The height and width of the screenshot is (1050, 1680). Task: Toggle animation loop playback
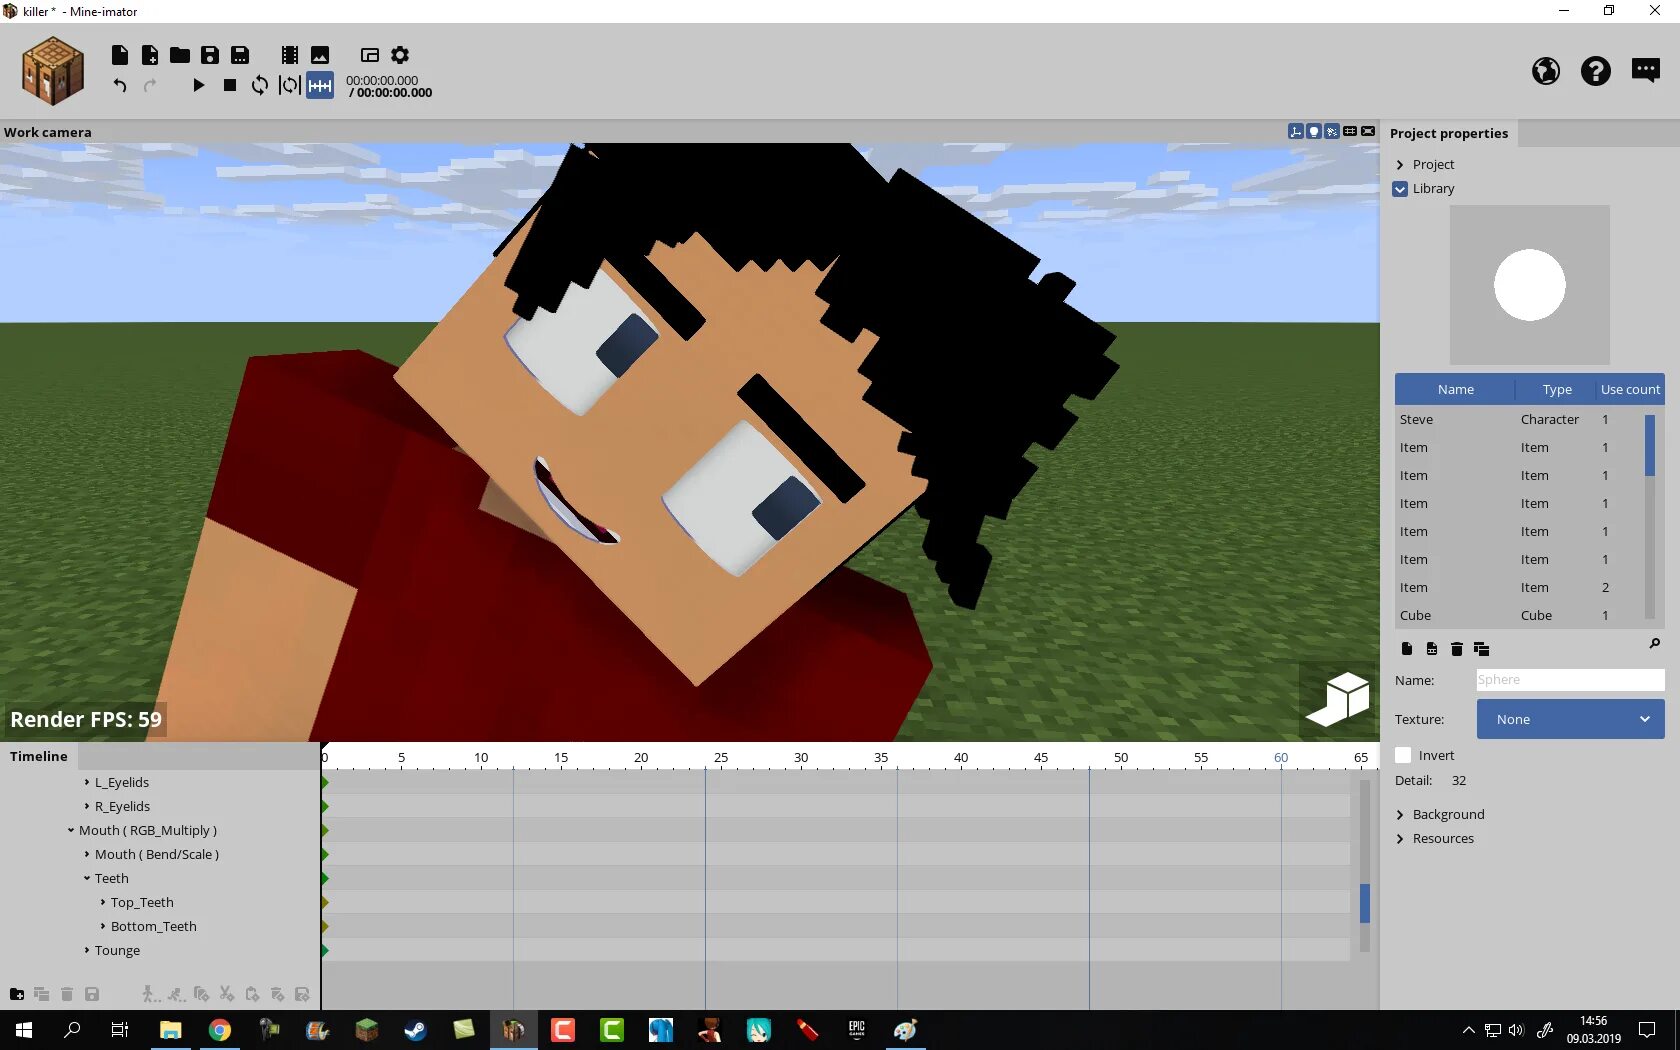tap(260, 85)
